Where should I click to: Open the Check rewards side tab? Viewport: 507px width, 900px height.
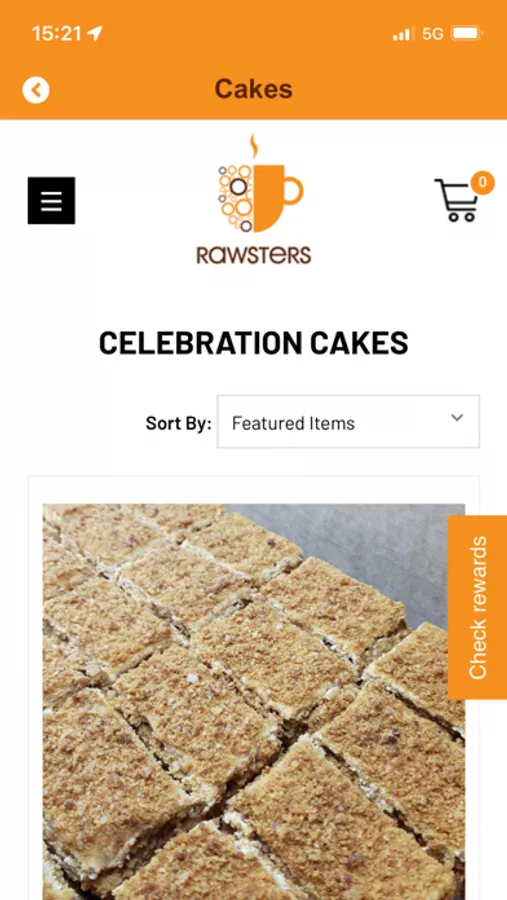click(x=477, y=607)
